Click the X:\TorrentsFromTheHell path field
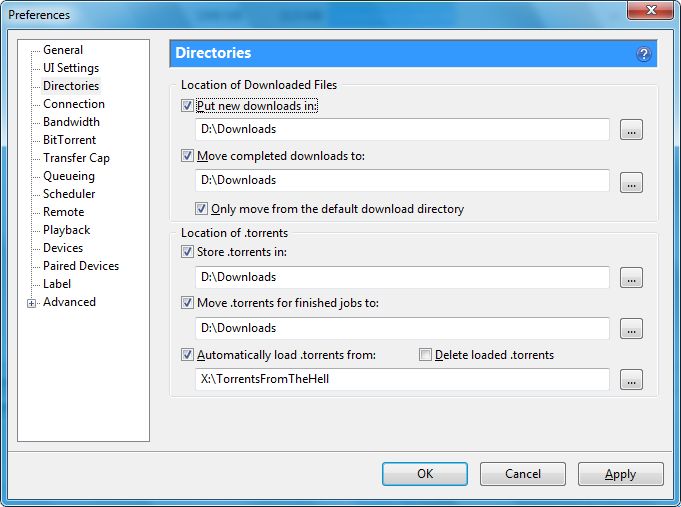Viewport: 681px width, 507px height. 402,380
